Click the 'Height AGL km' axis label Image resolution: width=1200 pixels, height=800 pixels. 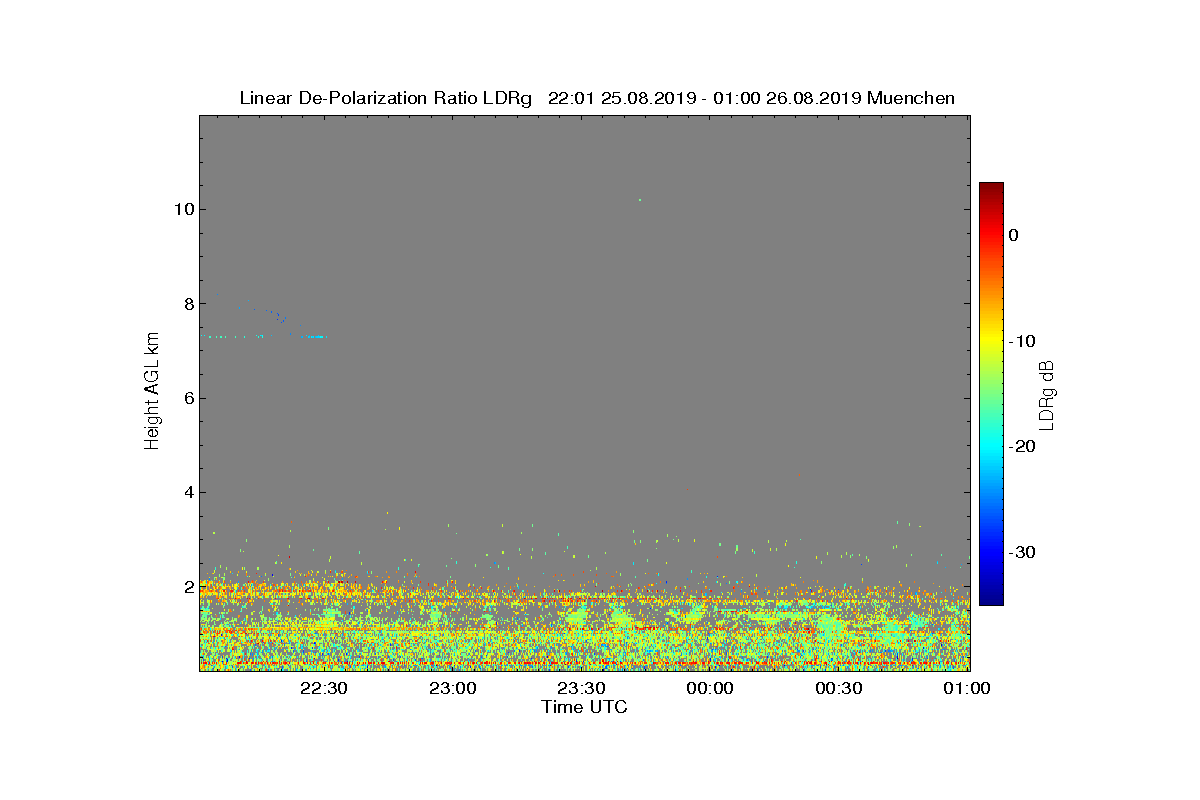tap(152, 391)
